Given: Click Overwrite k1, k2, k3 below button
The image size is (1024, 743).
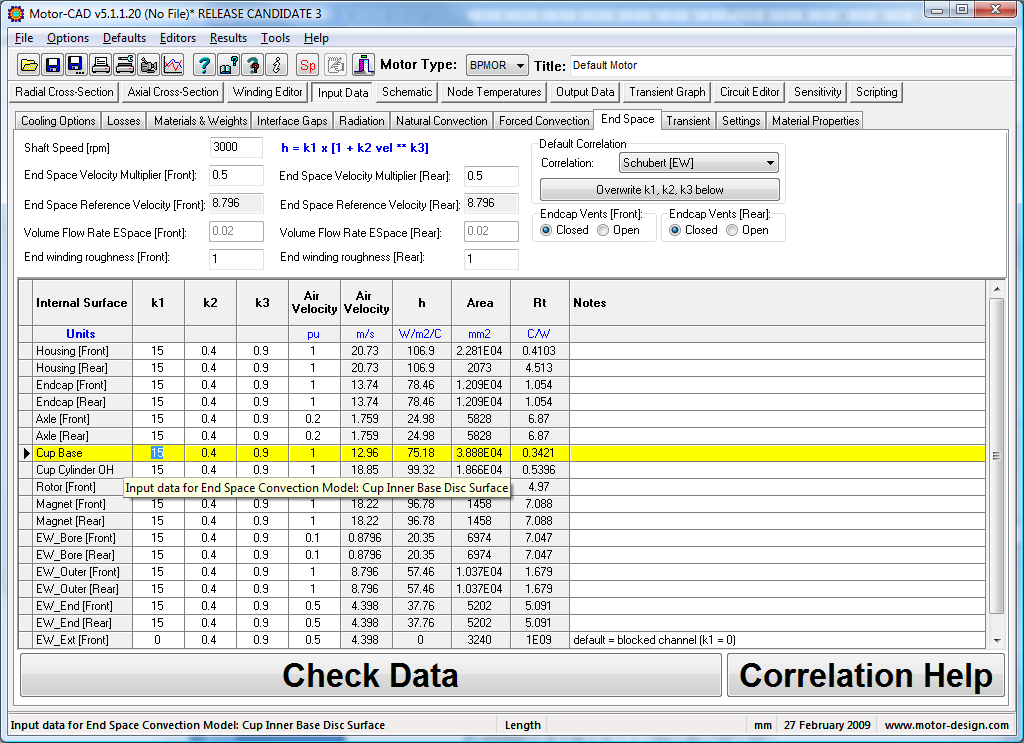Looking at the screenshot, I should 660,189.
